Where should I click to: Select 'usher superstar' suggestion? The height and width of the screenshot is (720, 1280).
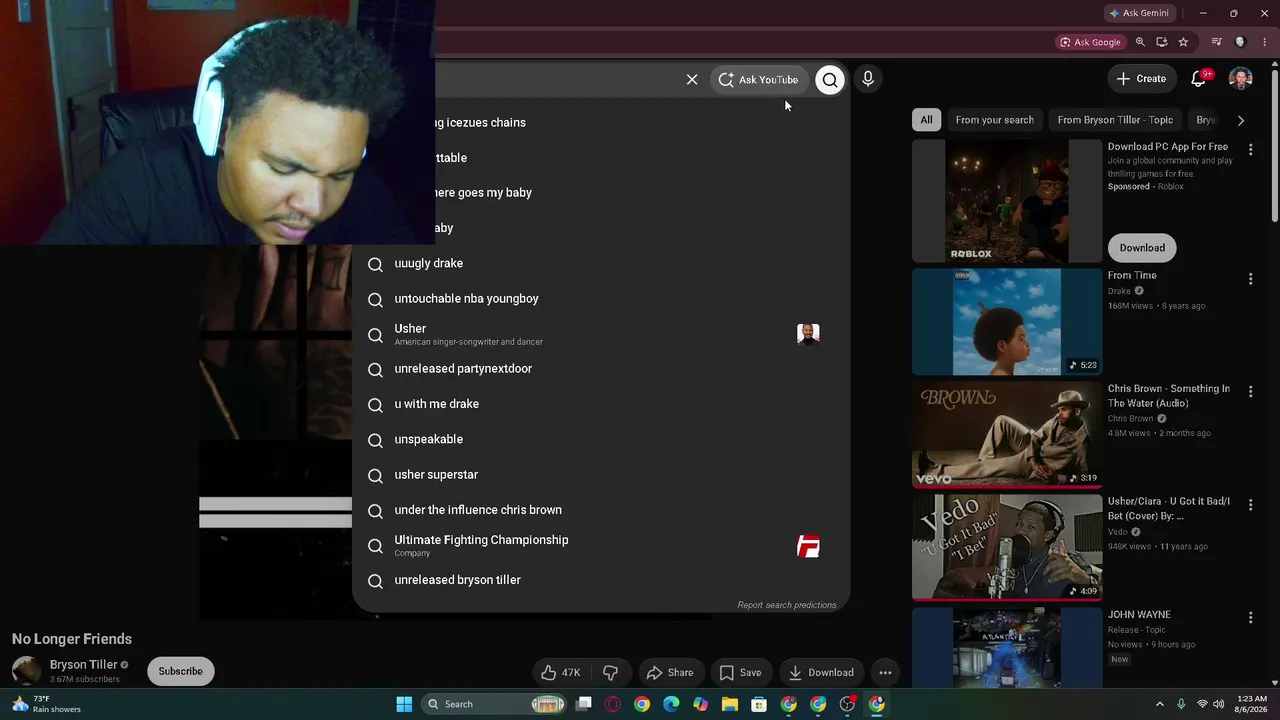pos(601,475)
